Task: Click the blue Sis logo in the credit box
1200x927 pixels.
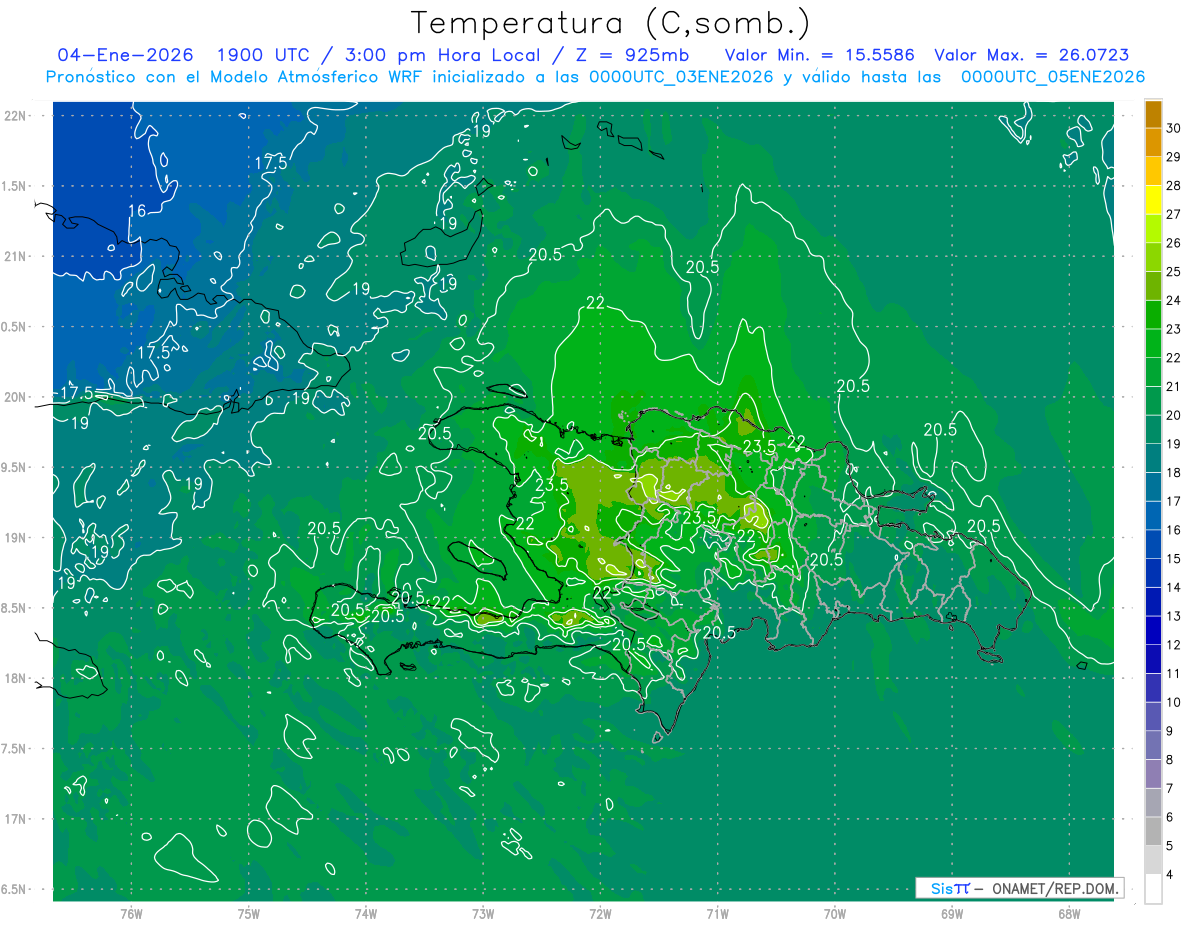Action: click(x=943, y=888)
